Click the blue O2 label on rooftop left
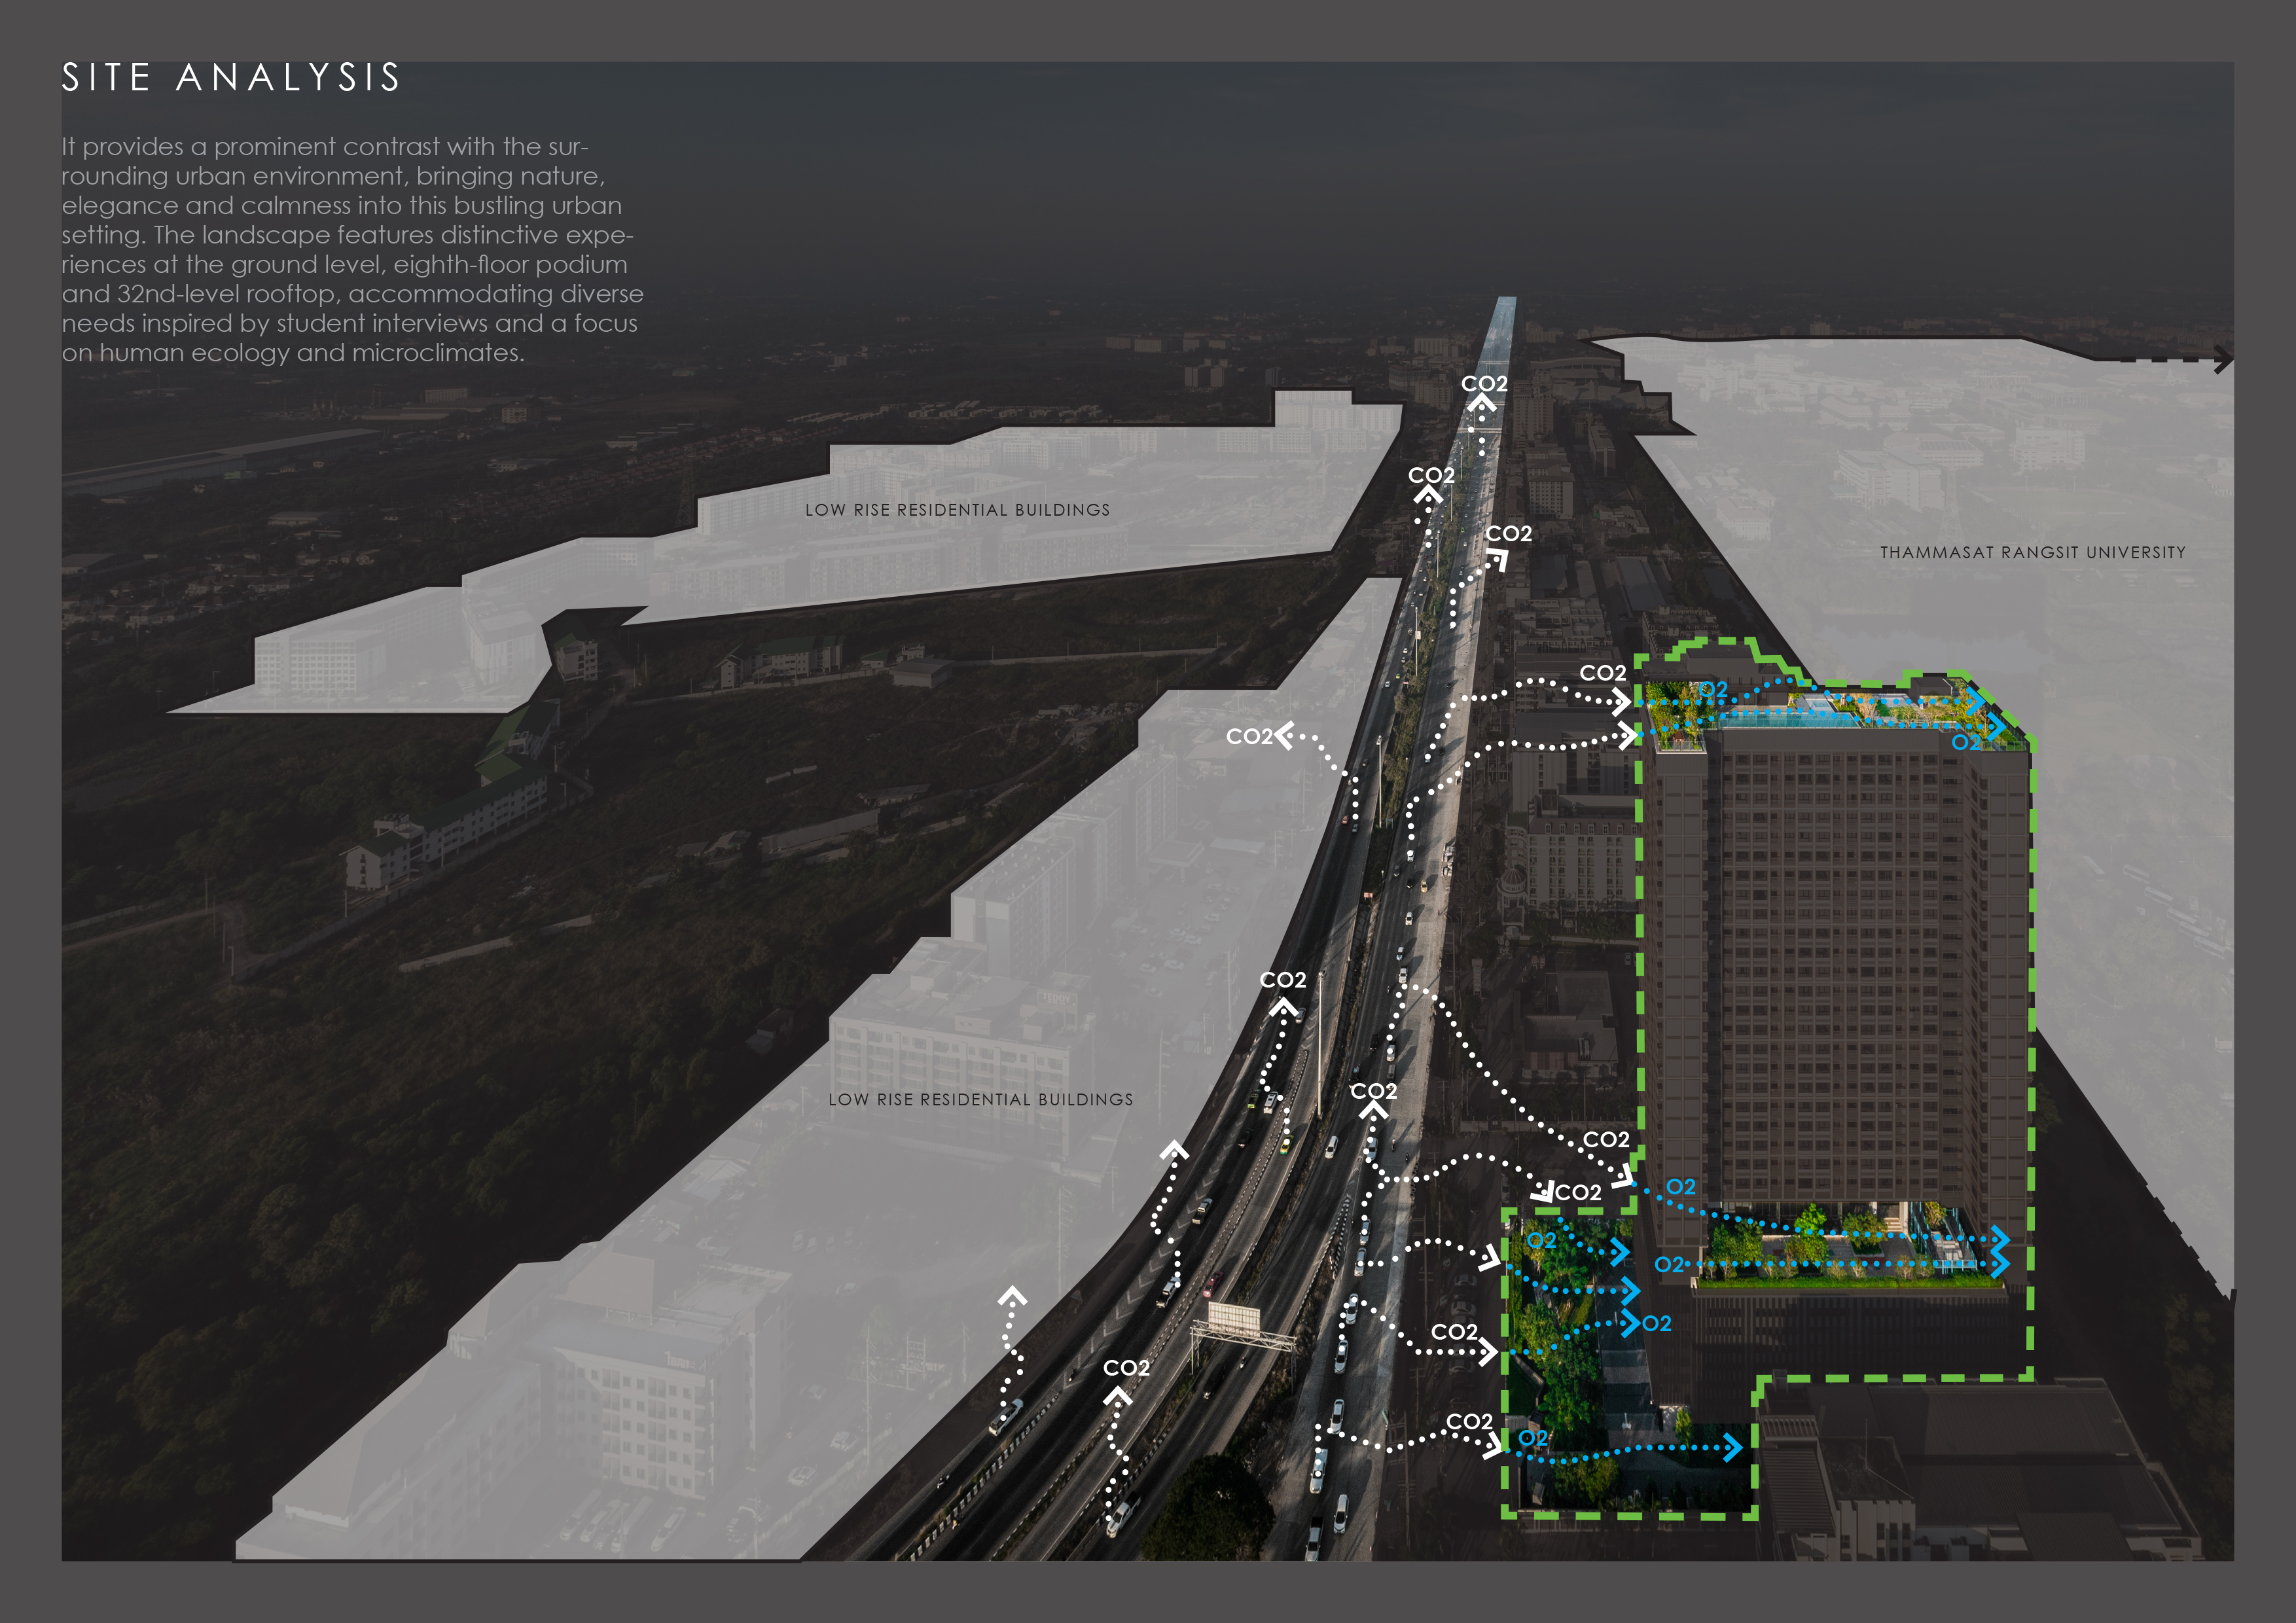 pos(1713,690)
